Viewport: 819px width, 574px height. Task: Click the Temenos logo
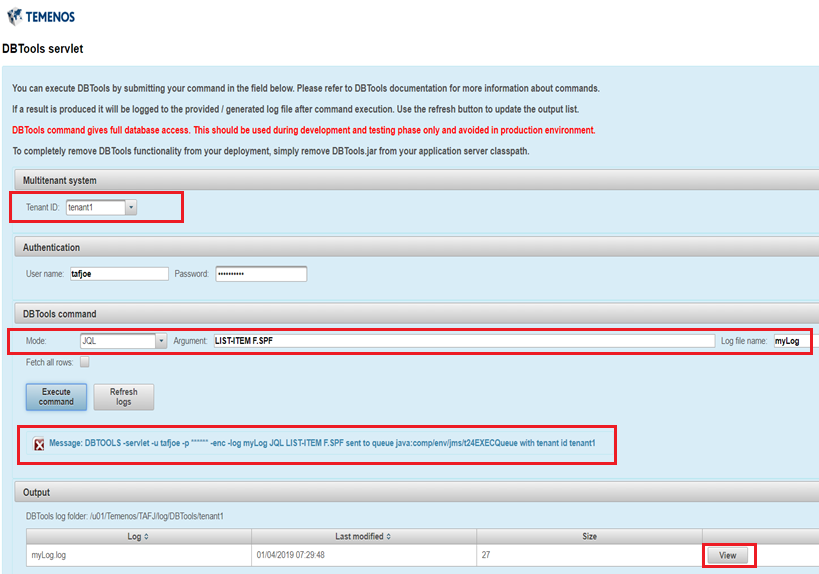pyautogui.click(x=41, y=16)
